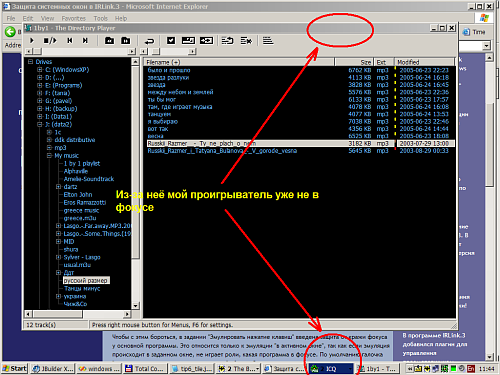Expand the E: (Programs) drive

click(x=40, y=85)
